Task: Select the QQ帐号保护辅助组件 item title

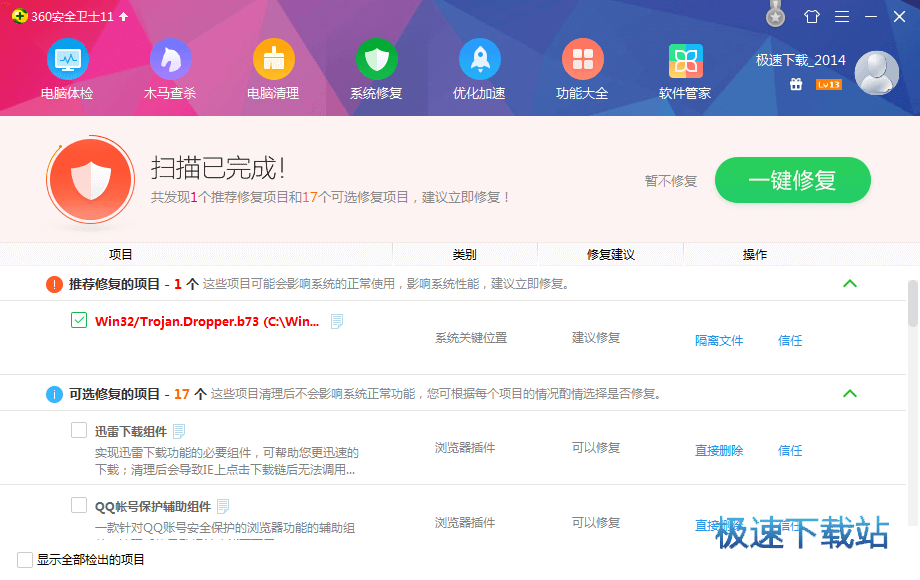Action: [153, 507]
